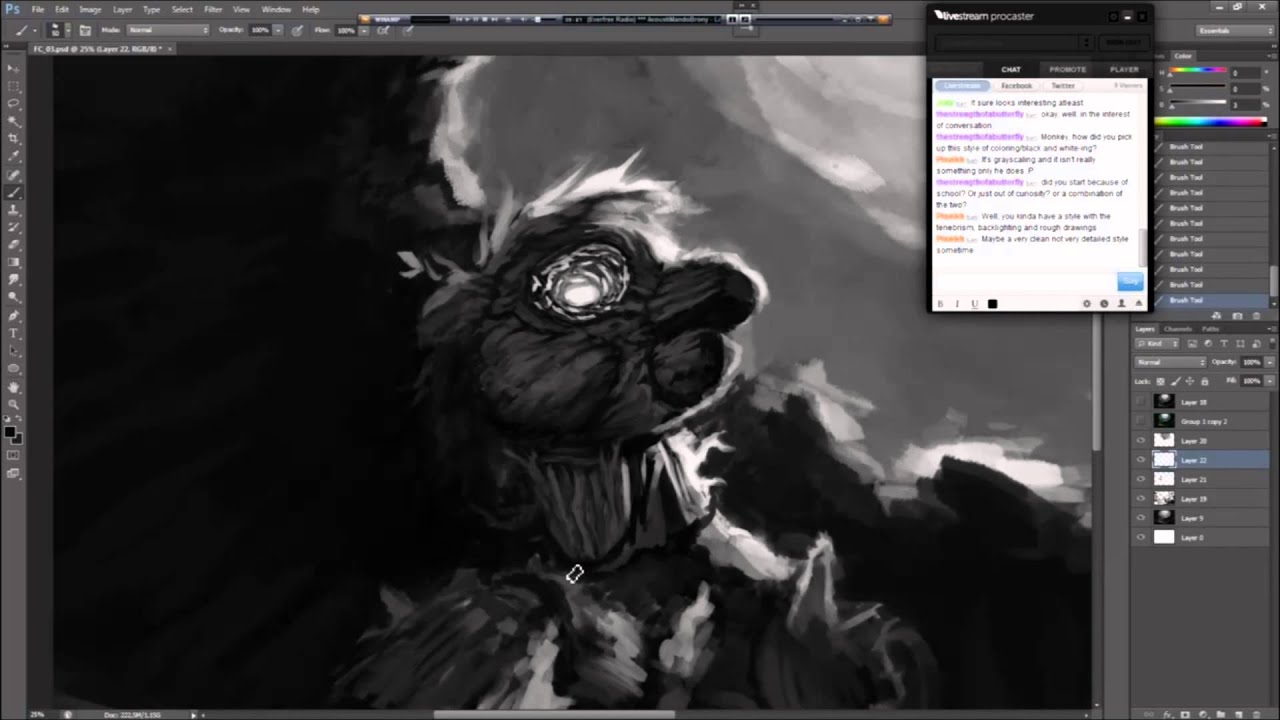Toggle visibility of Layer 9
Viewport: 1280px width, 720px height.
pyautogui.click(x=1141, y=518)
